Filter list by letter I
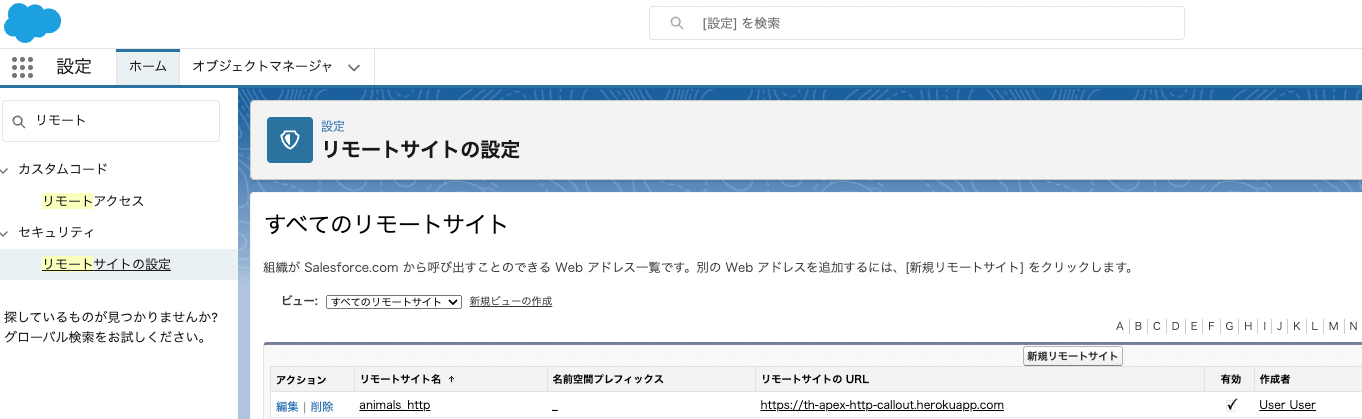Viewport: 1362px width, 419px height. click(1265, 326)
